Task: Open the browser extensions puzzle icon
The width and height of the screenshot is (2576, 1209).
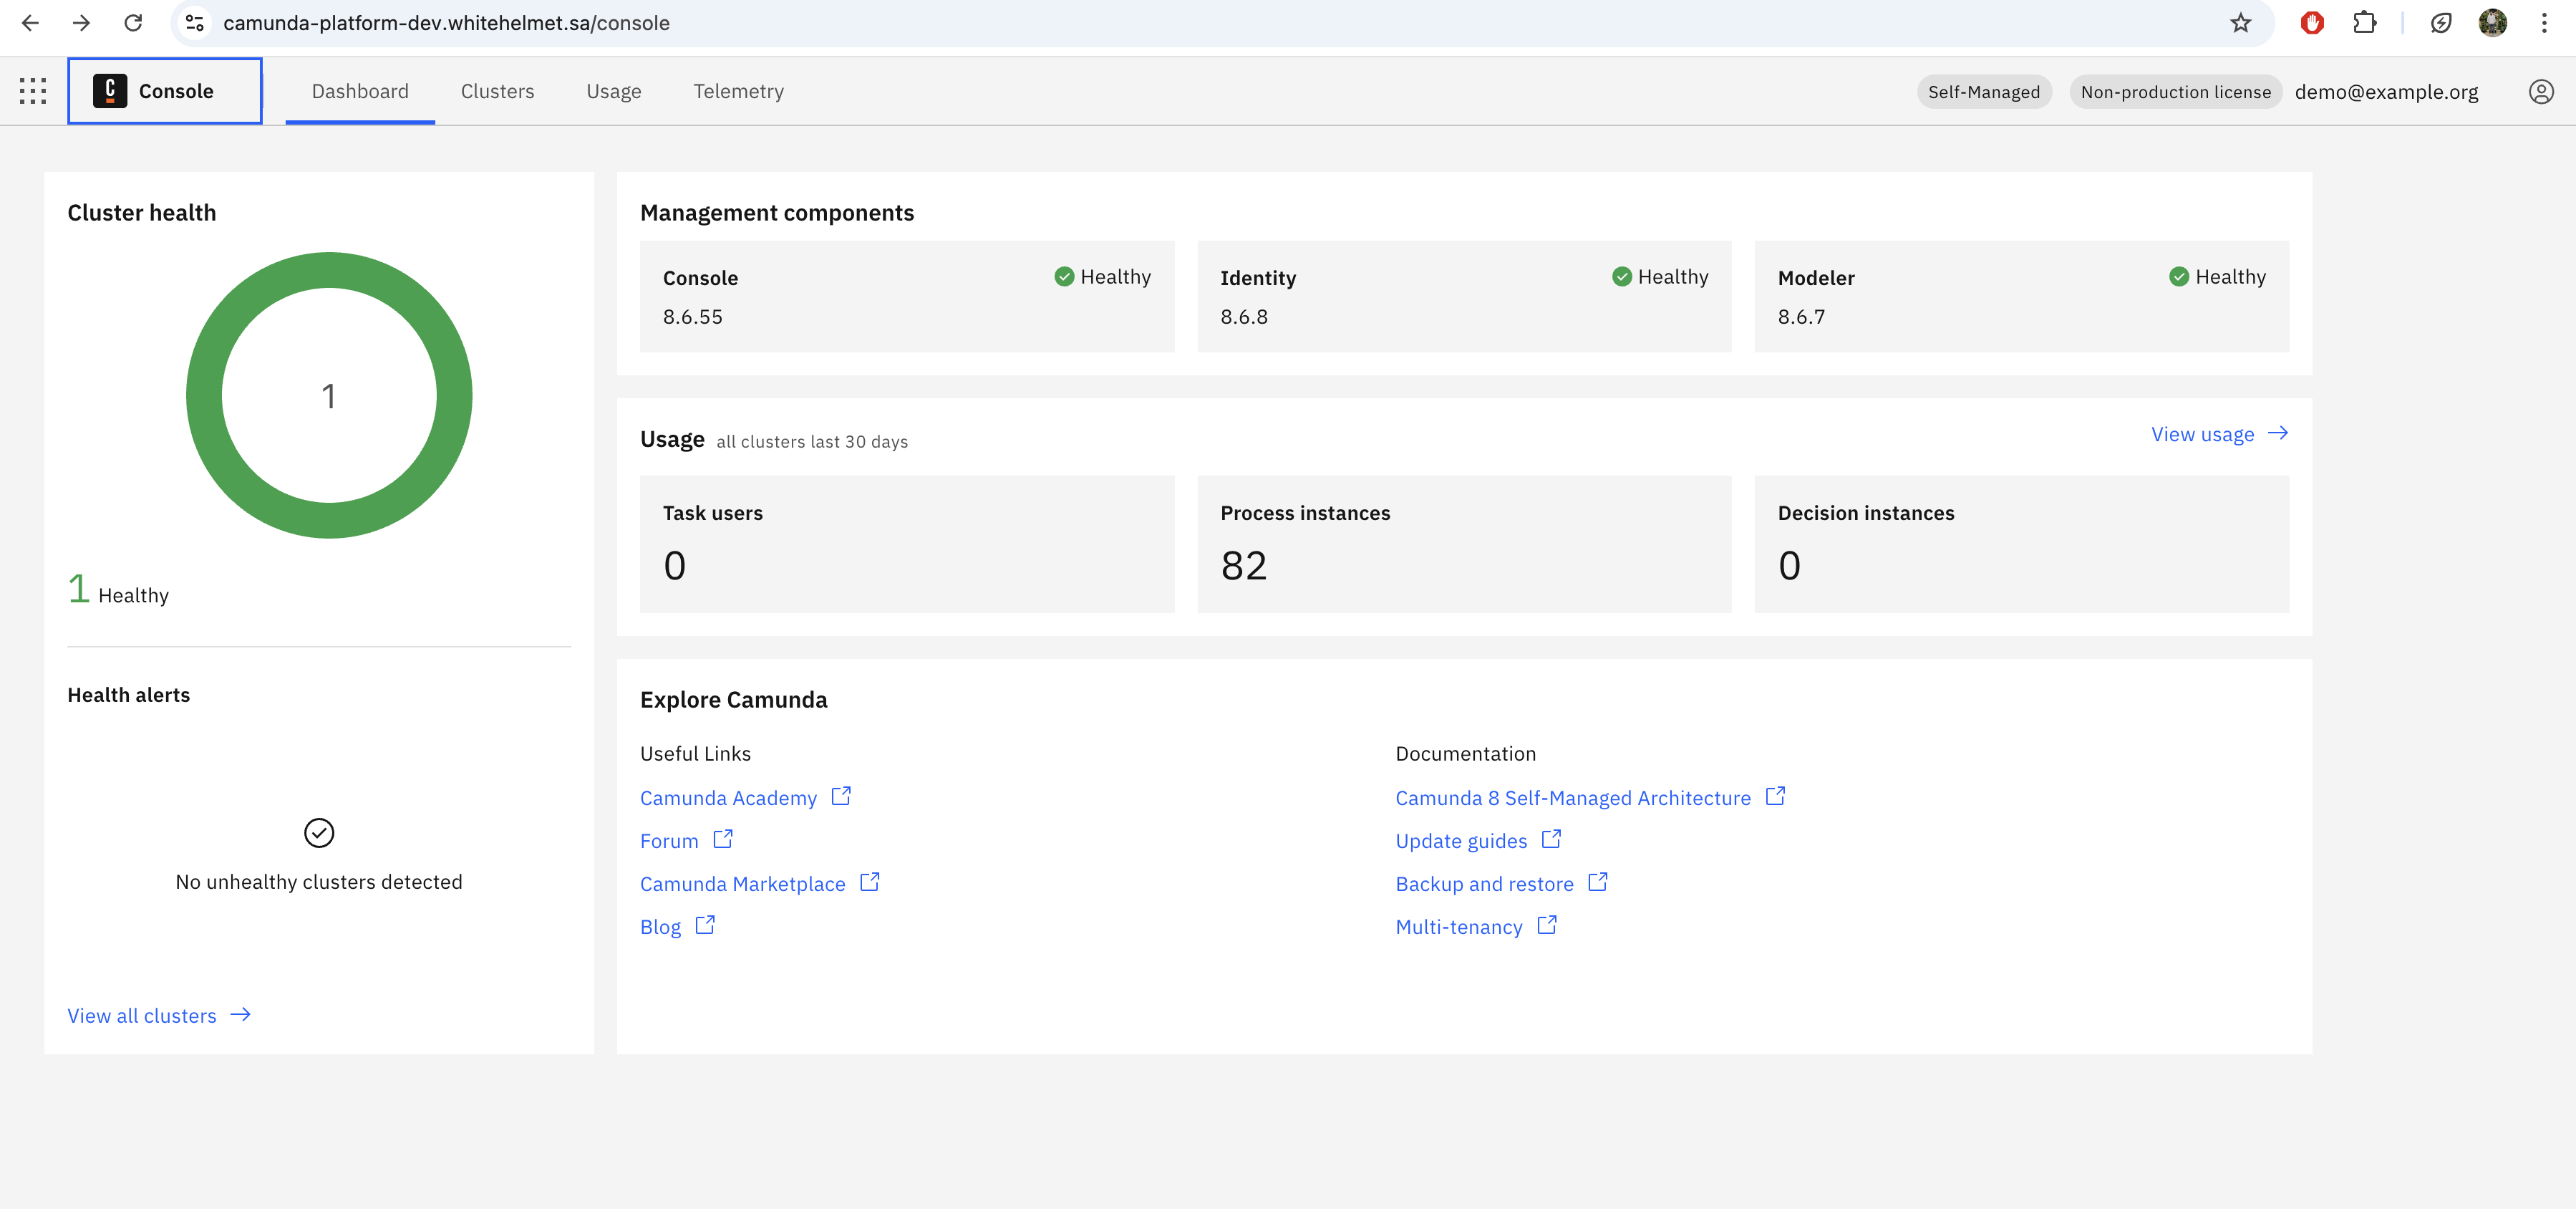Action: pyautogui.click(x=2365, y=23)
